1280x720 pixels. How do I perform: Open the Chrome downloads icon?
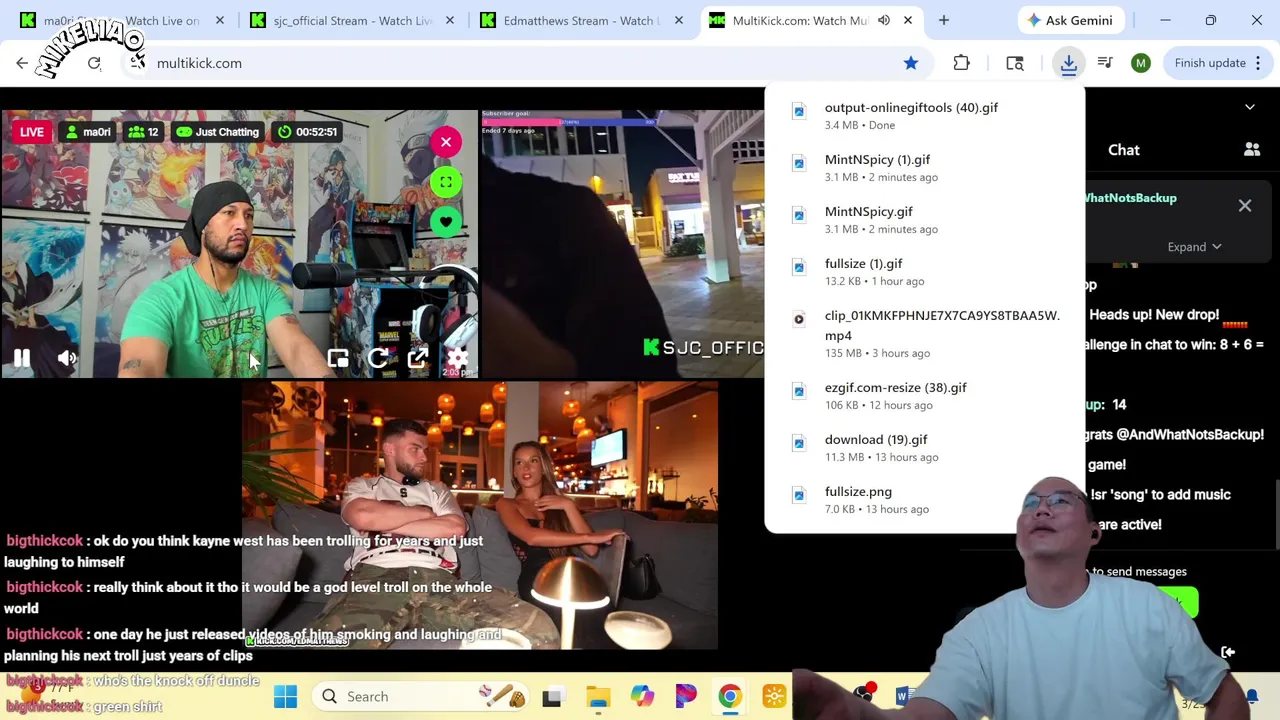point(1069,63)
